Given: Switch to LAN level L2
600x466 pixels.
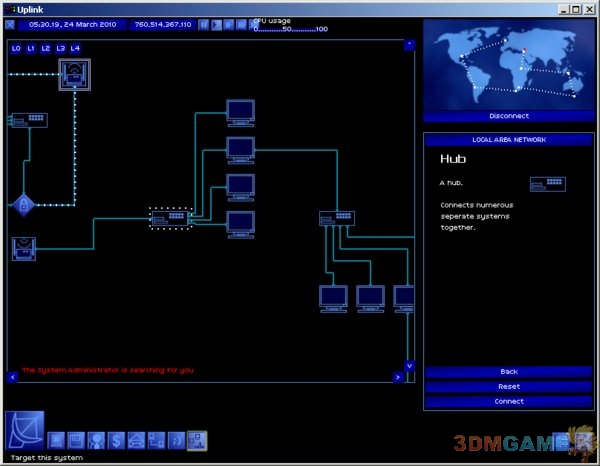Looking at the screenshot, I should 46,48.
